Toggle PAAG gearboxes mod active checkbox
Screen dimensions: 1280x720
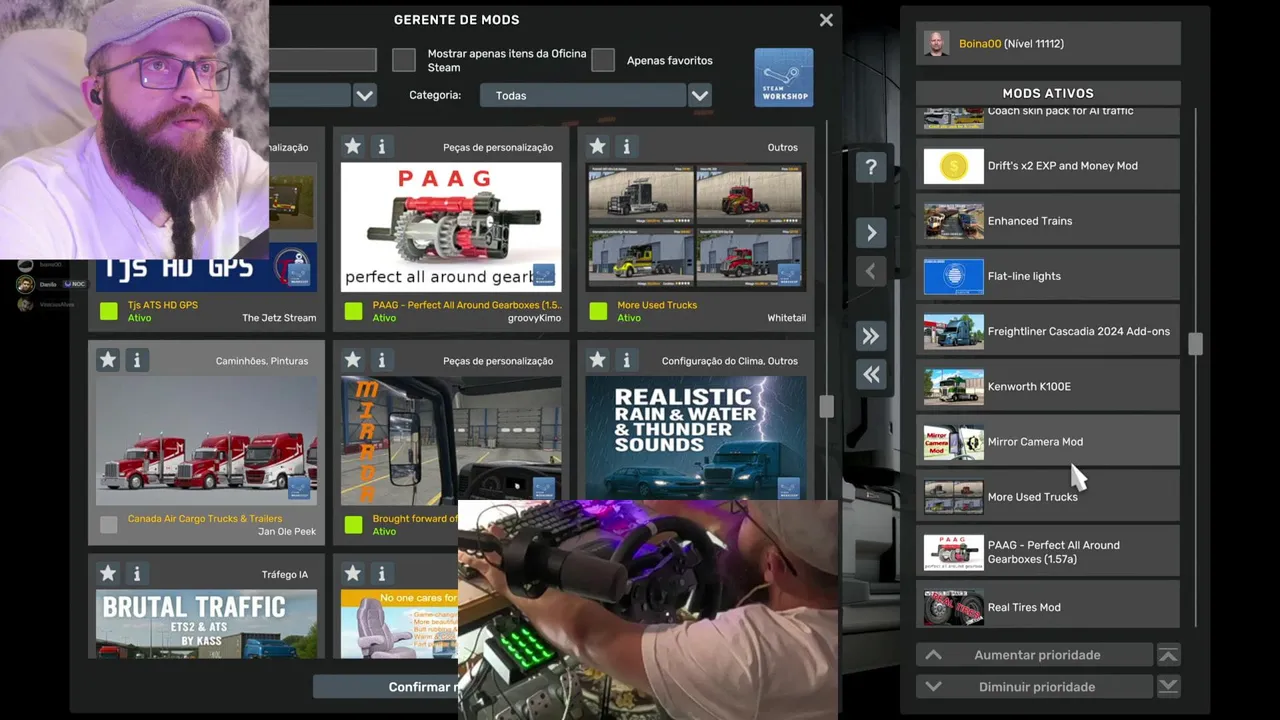tap(353, 311)
